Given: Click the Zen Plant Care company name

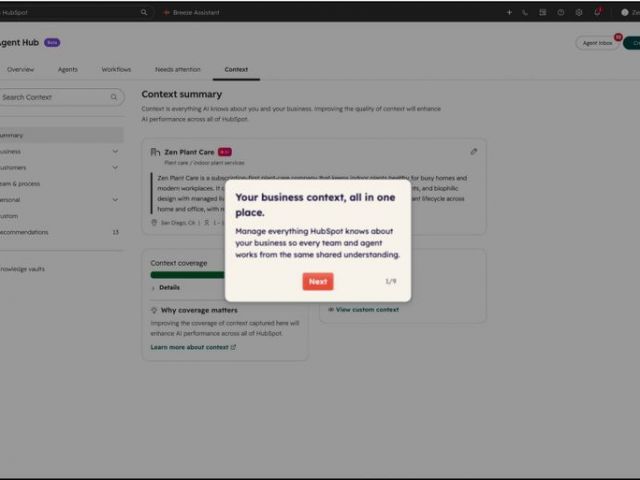Looking at the screenshot, I should click(189, 152).
